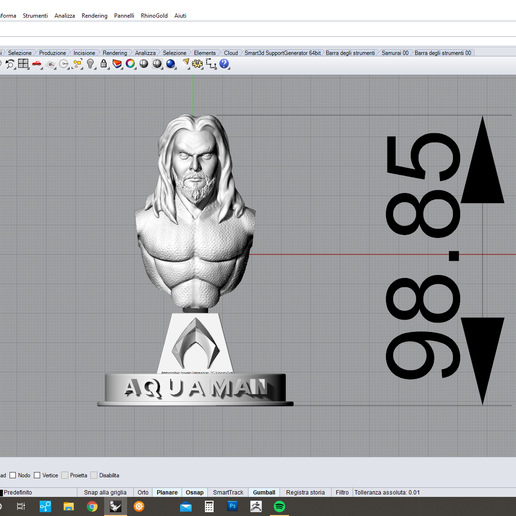
Task: Toggle SmartTrack in the status bar
Action: tap(228, 492)
